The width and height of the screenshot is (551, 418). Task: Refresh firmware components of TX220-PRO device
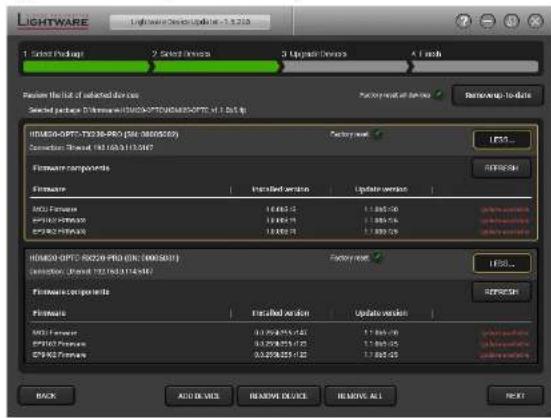[x=501, y=168]
